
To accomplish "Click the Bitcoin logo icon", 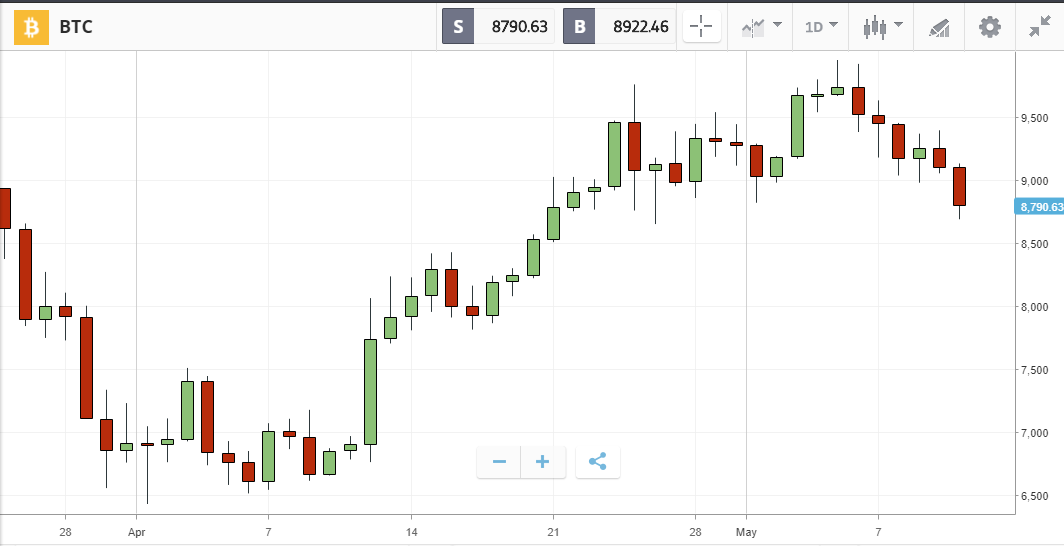I will pos(31,27).
